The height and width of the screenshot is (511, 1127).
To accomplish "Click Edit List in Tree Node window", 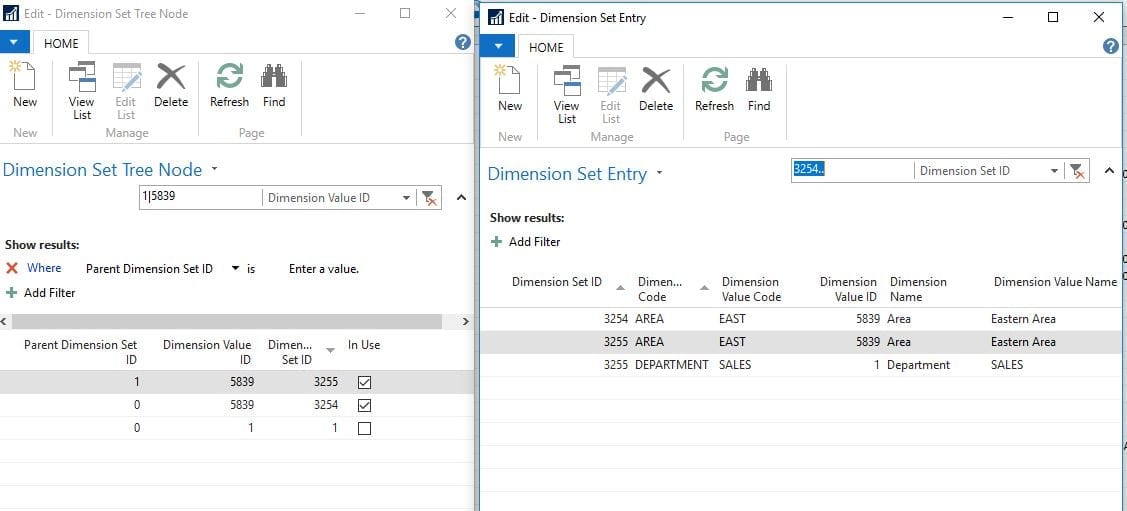I will 126,91.
